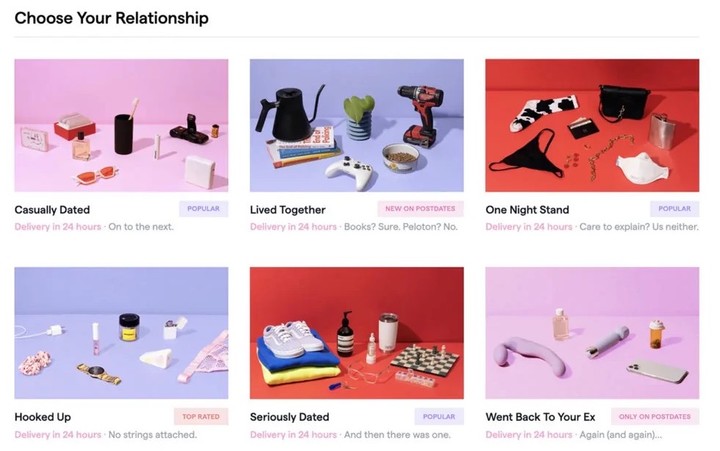
Task: Click the Hooked Up title
Action: tap(43, 417)
